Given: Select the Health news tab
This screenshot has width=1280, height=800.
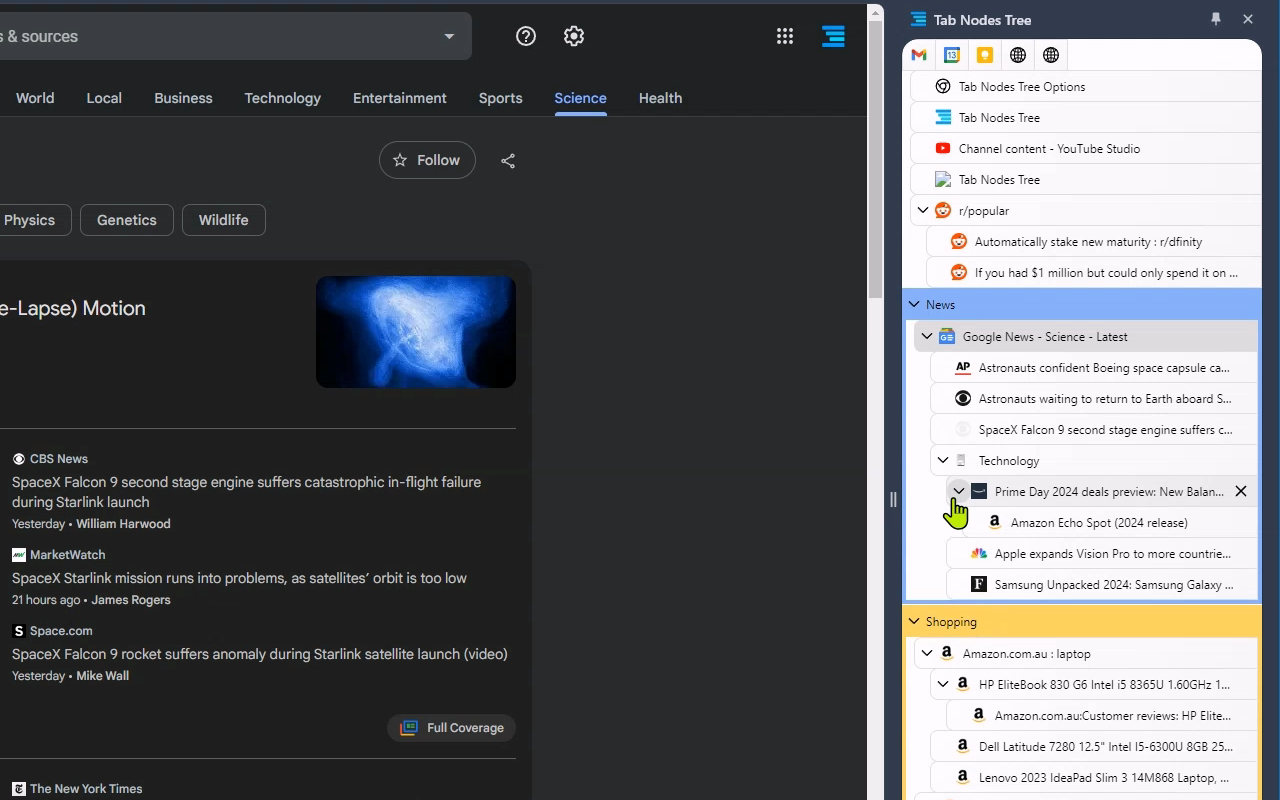Looking at the screenshot, I should pyautogui.click(x=660, y=98).
